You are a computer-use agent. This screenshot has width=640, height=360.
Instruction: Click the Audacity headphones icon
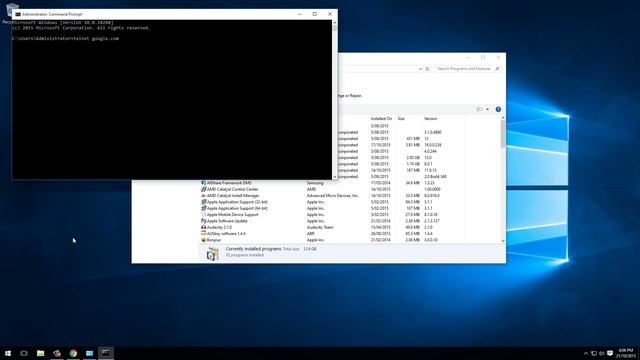tap(203, 227)
